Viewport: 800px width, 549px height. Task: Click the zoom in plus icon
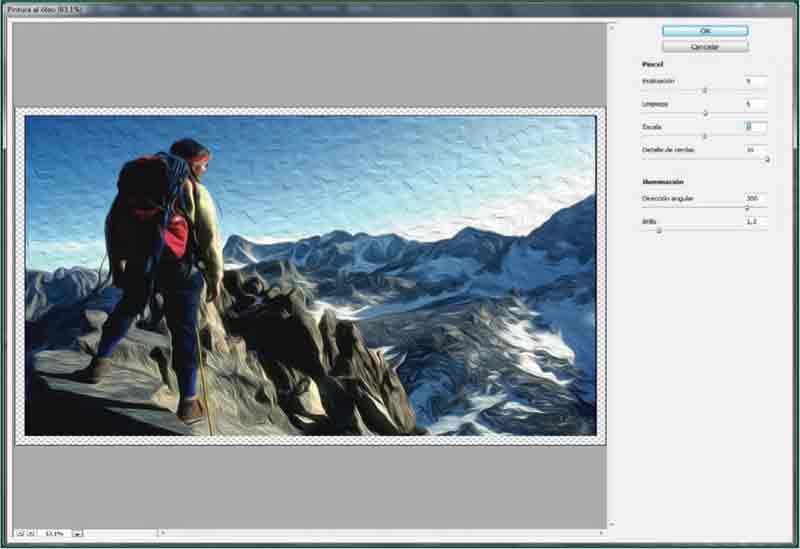click(x=30, y=533)
